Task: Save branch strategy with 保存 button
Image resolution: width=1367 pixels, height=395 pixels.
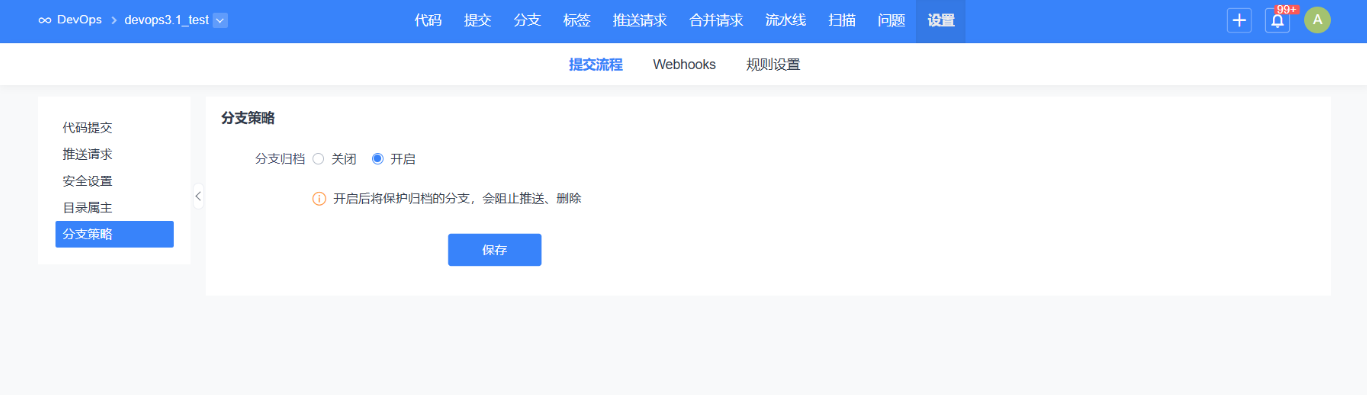Action: pyautogui.click(x=494, y=250)
